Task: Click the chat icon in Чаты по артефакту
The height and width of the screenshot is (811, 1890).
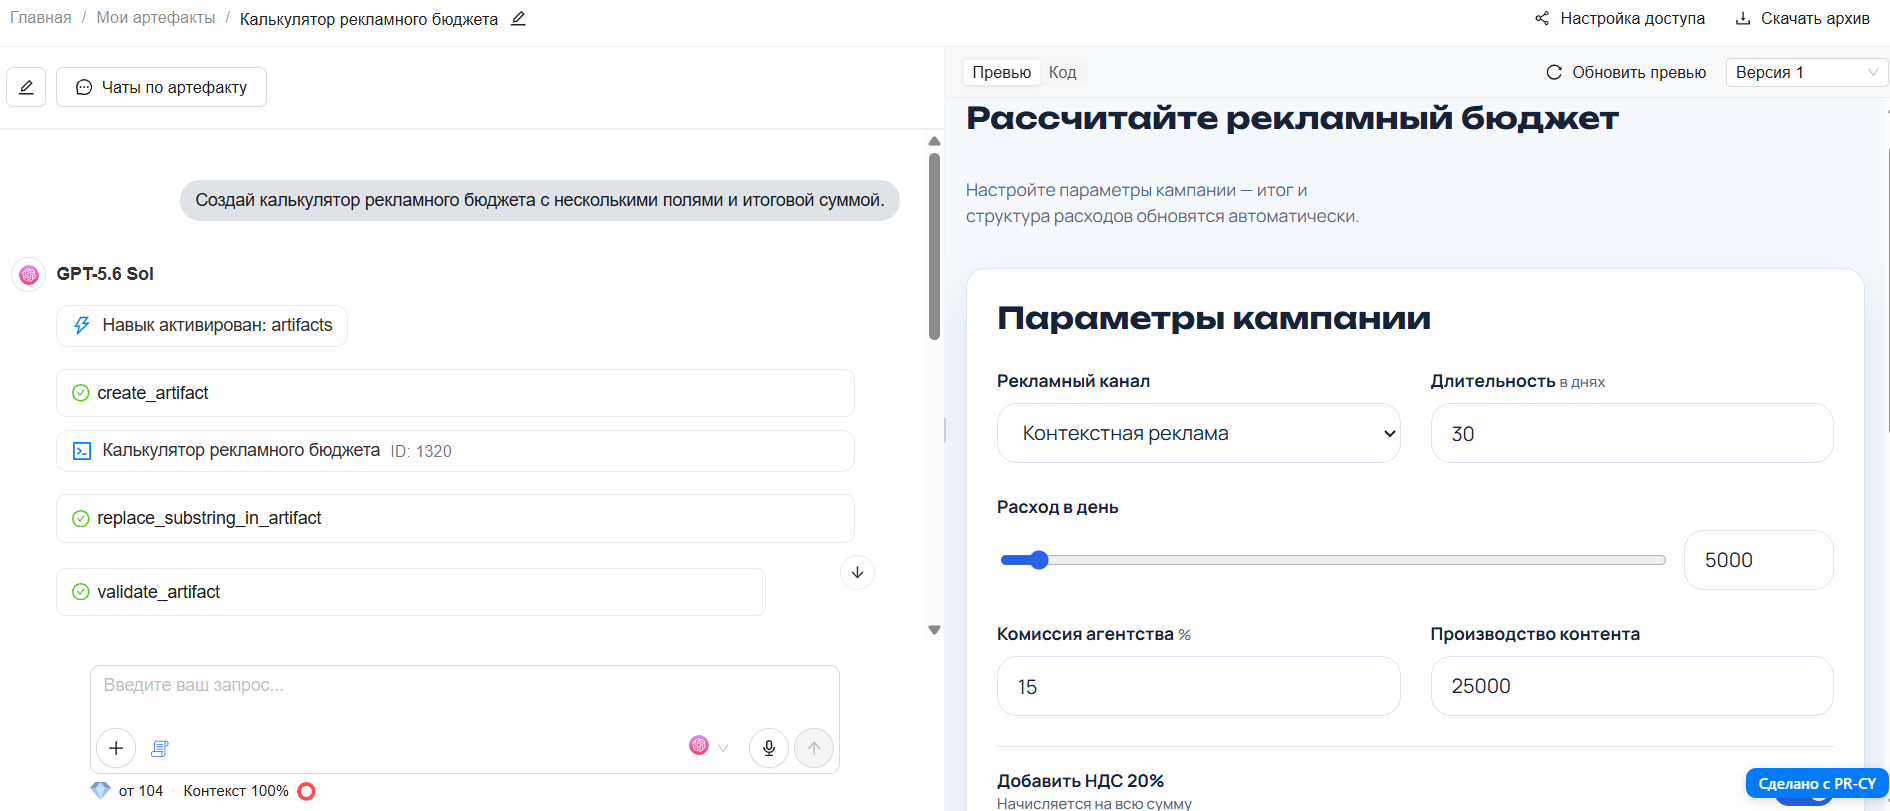Action: (x=84, y=87)
